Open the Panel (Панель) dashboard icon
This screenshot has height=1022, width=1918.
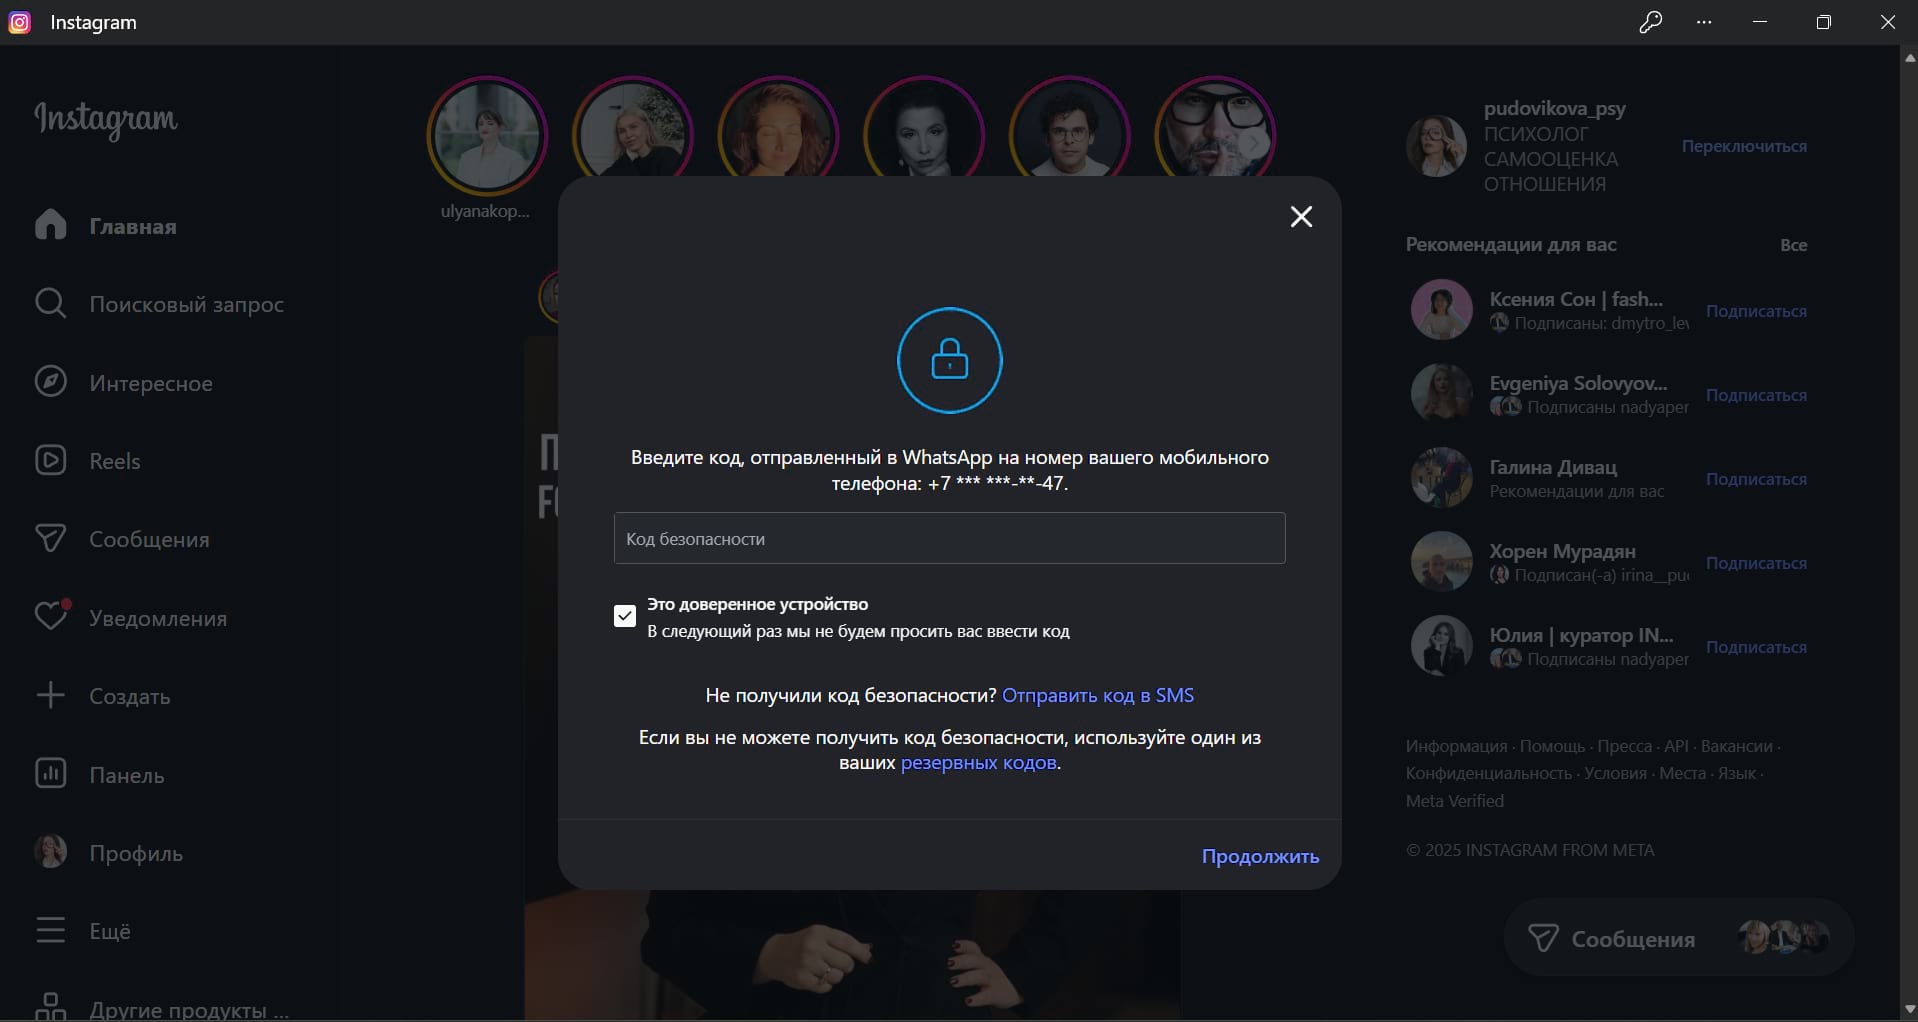50,774
